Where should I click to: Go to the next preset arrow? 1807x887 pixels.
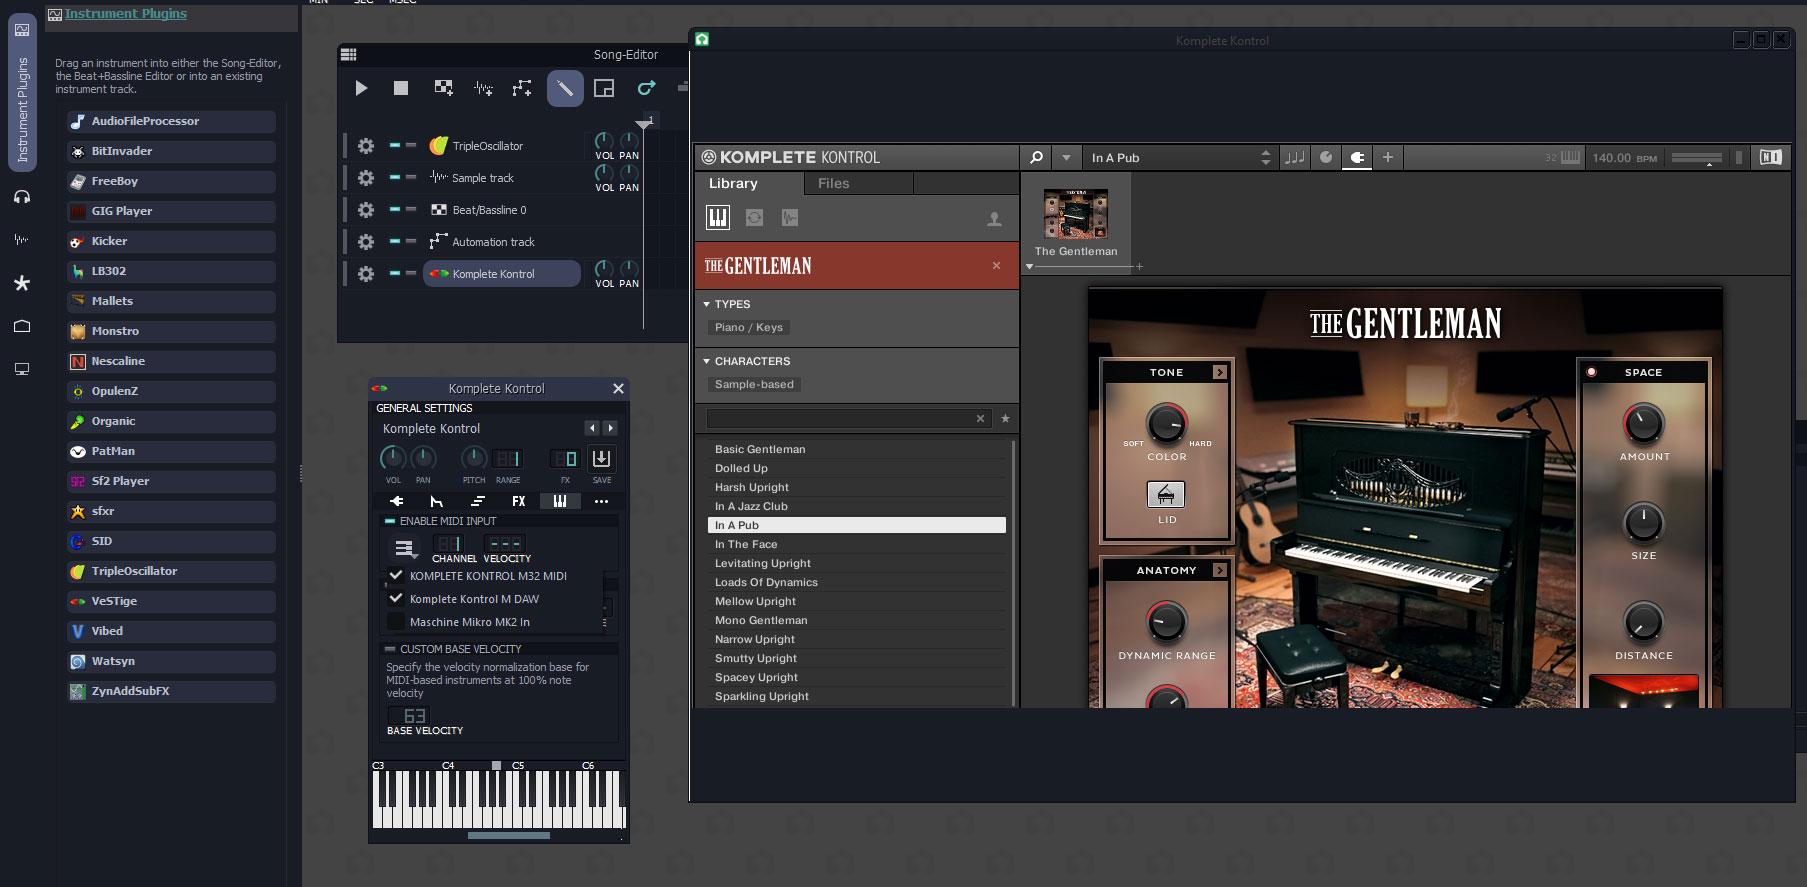pos(611,428)
